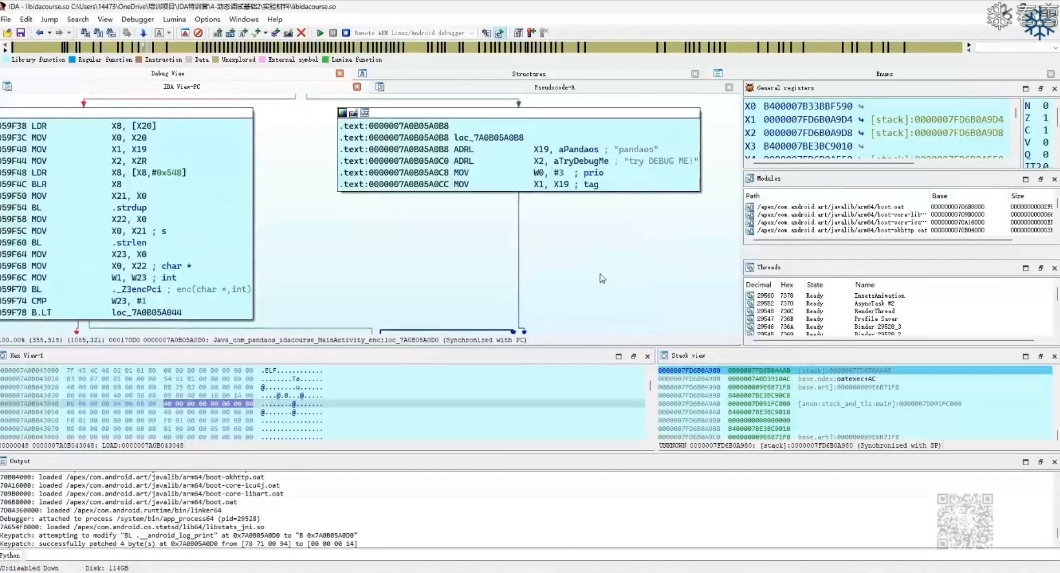Click the Pseudocode-A tab icon

[380, 86]
